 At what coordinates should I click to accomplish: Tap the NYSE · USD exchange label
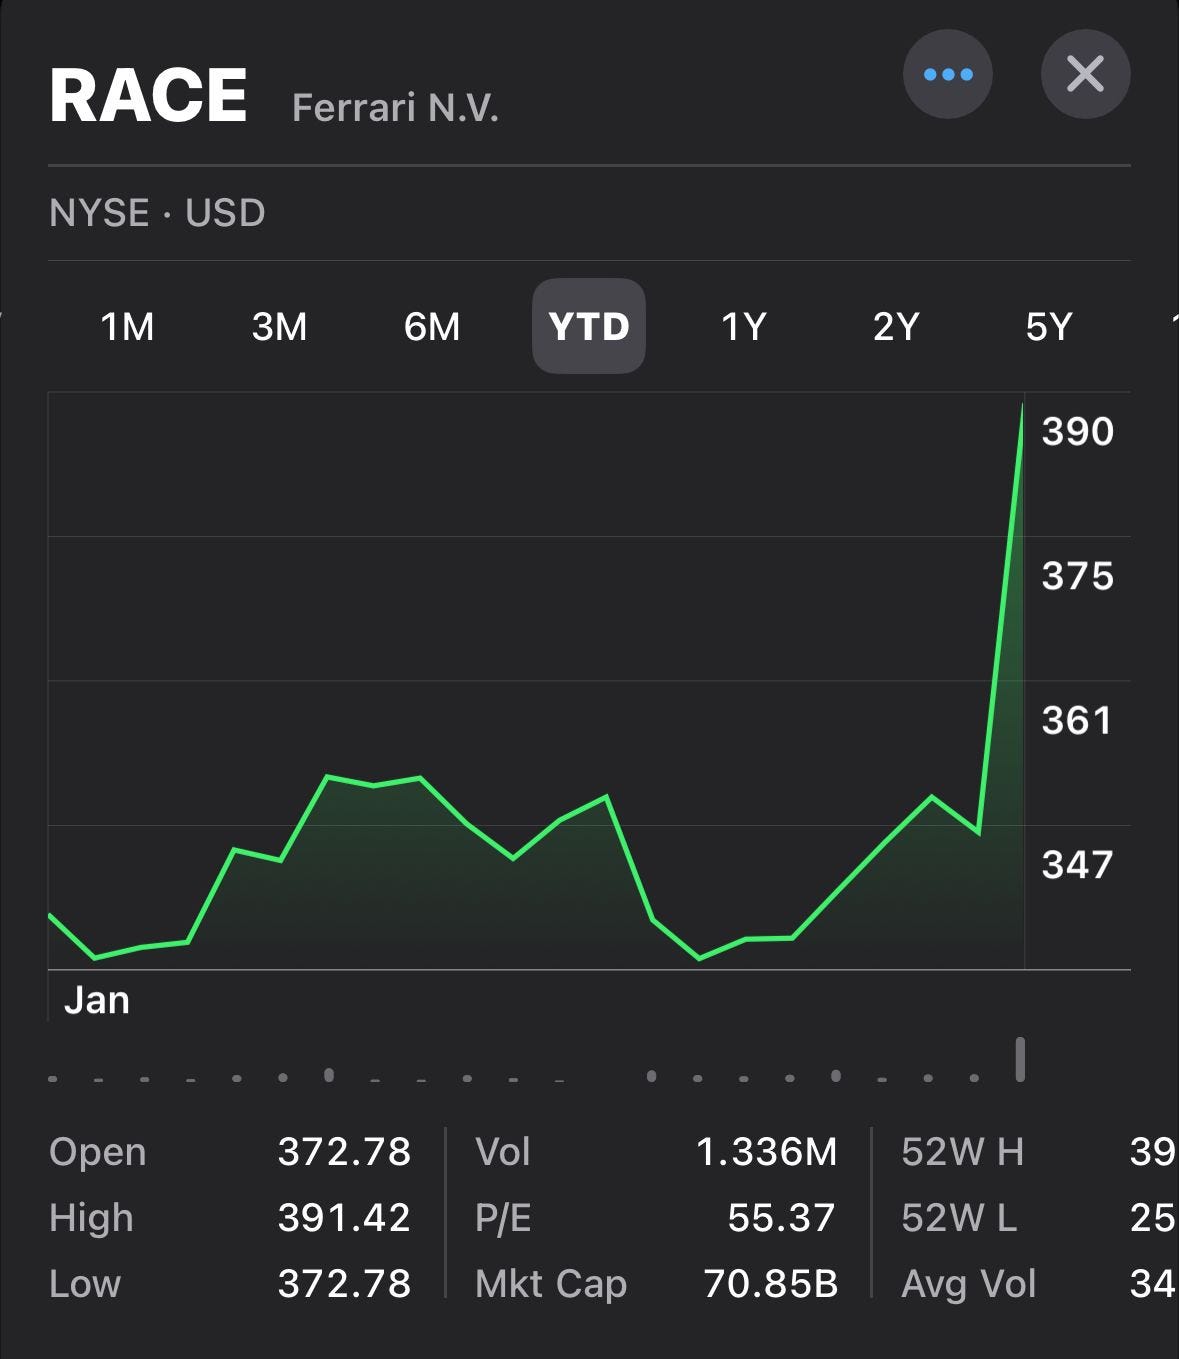pyautogui.click(x=157, y=213)
